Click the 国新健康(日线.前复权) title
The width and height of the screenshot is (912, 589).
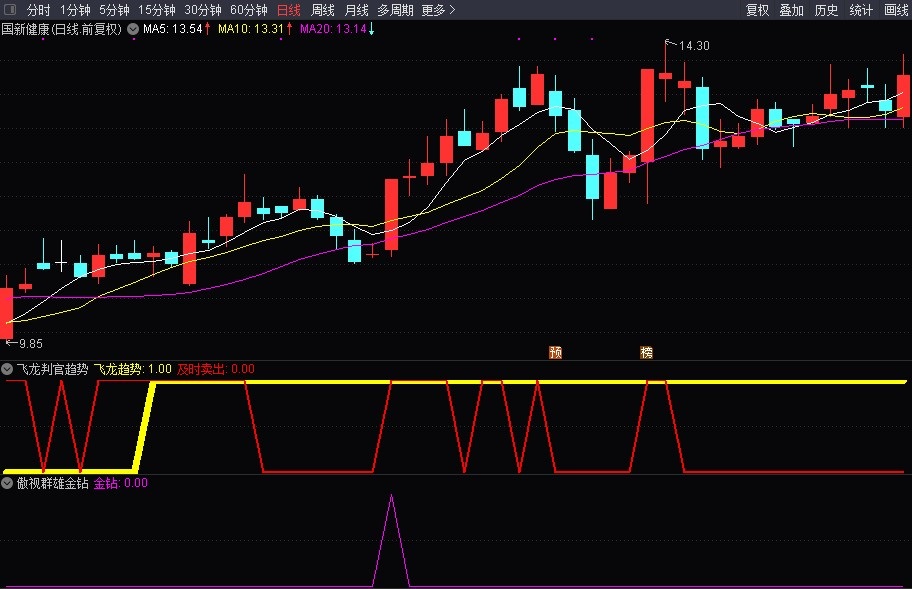(62, 28)
